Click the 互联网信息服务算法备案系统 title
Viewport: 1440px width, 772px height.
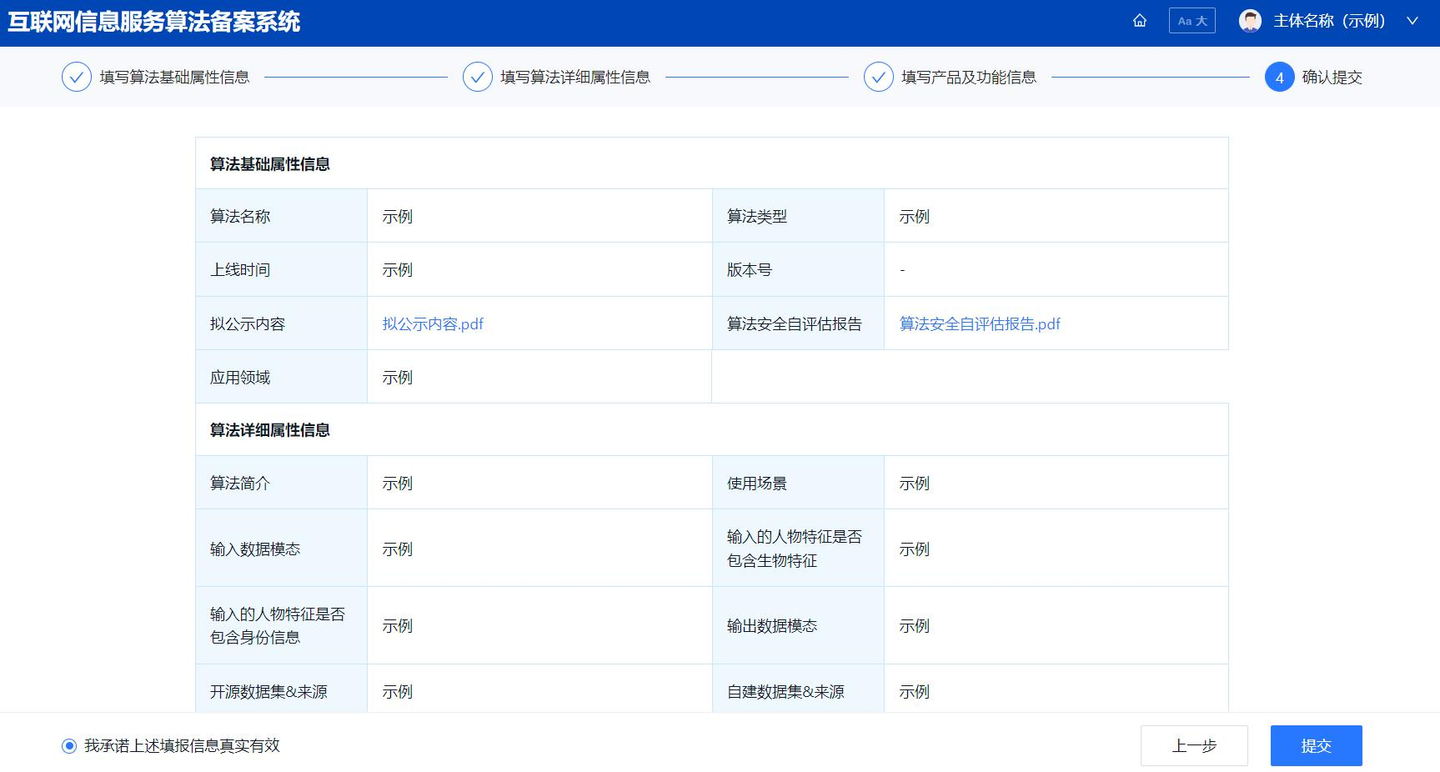(x=154, y=22)
